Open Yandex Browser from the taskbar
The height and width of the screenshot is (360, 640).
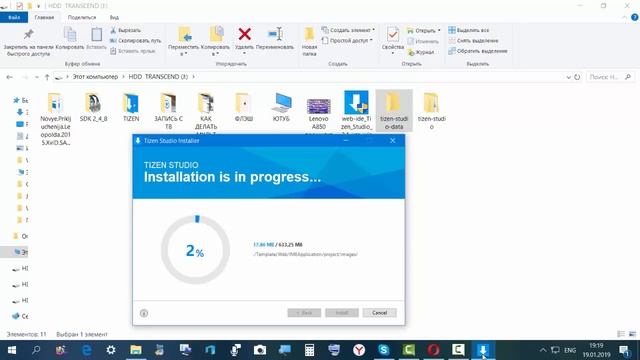[x=359, y=350]
